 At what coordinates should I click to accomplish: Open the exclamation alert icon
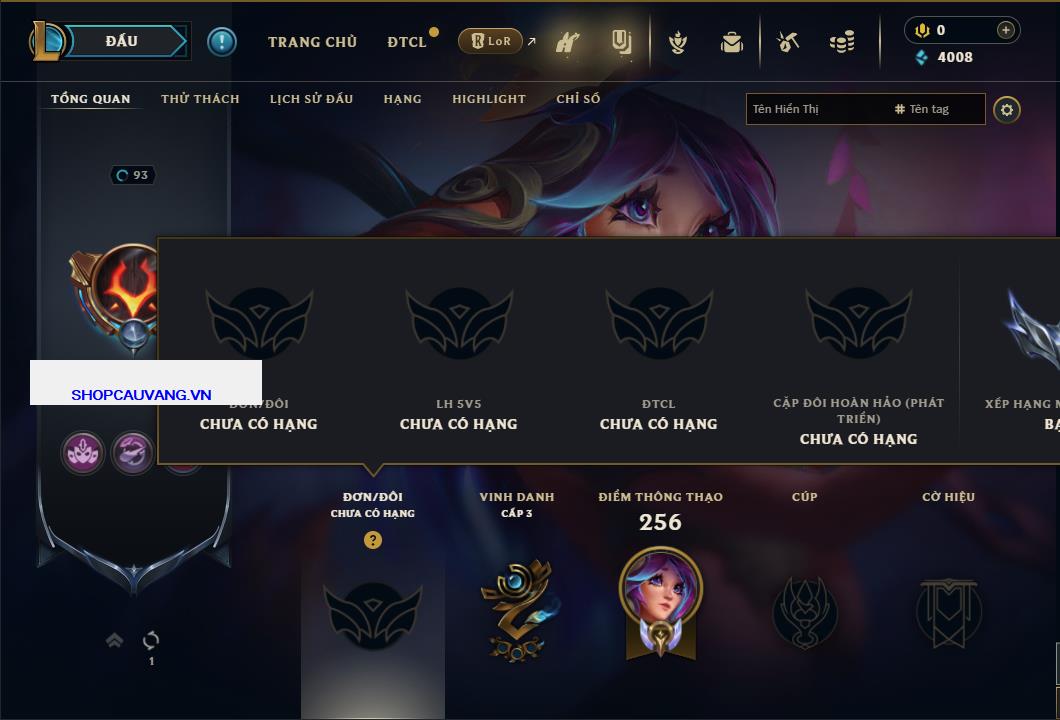point(222,42)
